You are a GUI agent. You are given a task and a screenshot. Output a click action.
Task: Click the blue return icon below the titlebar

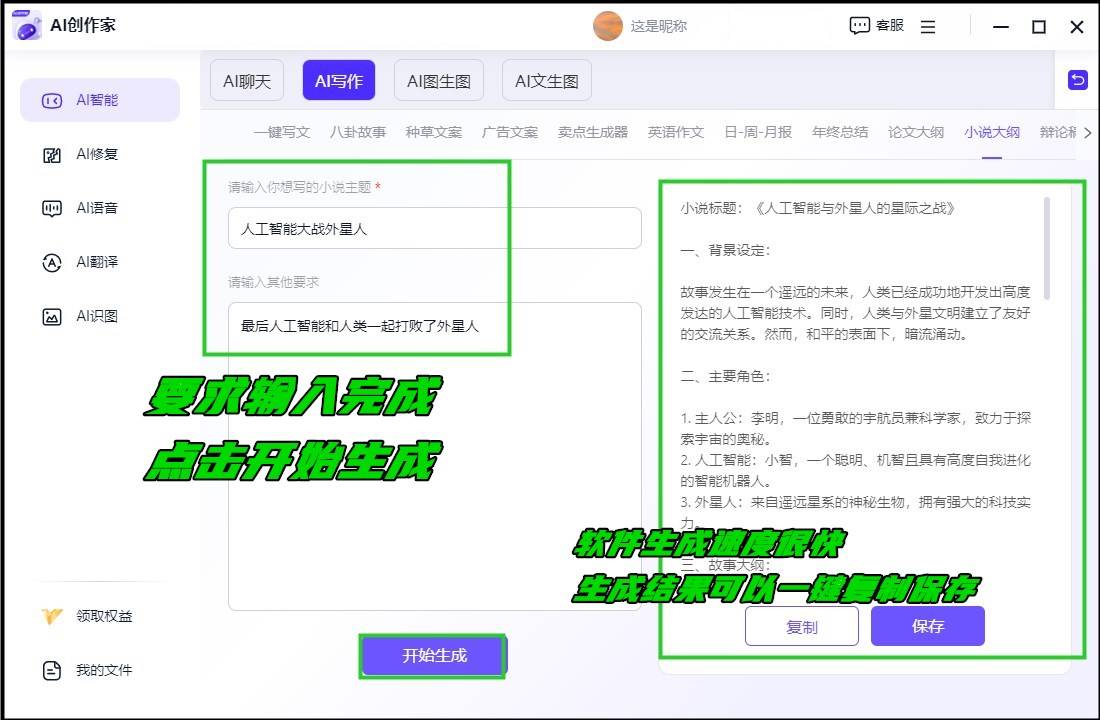click(x=1077, y=80)
